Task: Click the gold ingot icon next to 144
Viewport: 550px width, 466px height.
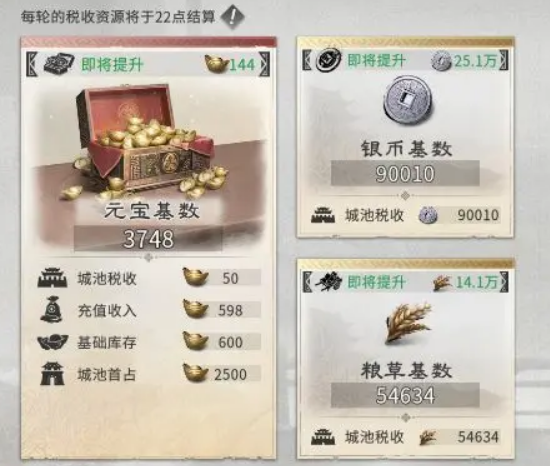Action: [217, 64]
